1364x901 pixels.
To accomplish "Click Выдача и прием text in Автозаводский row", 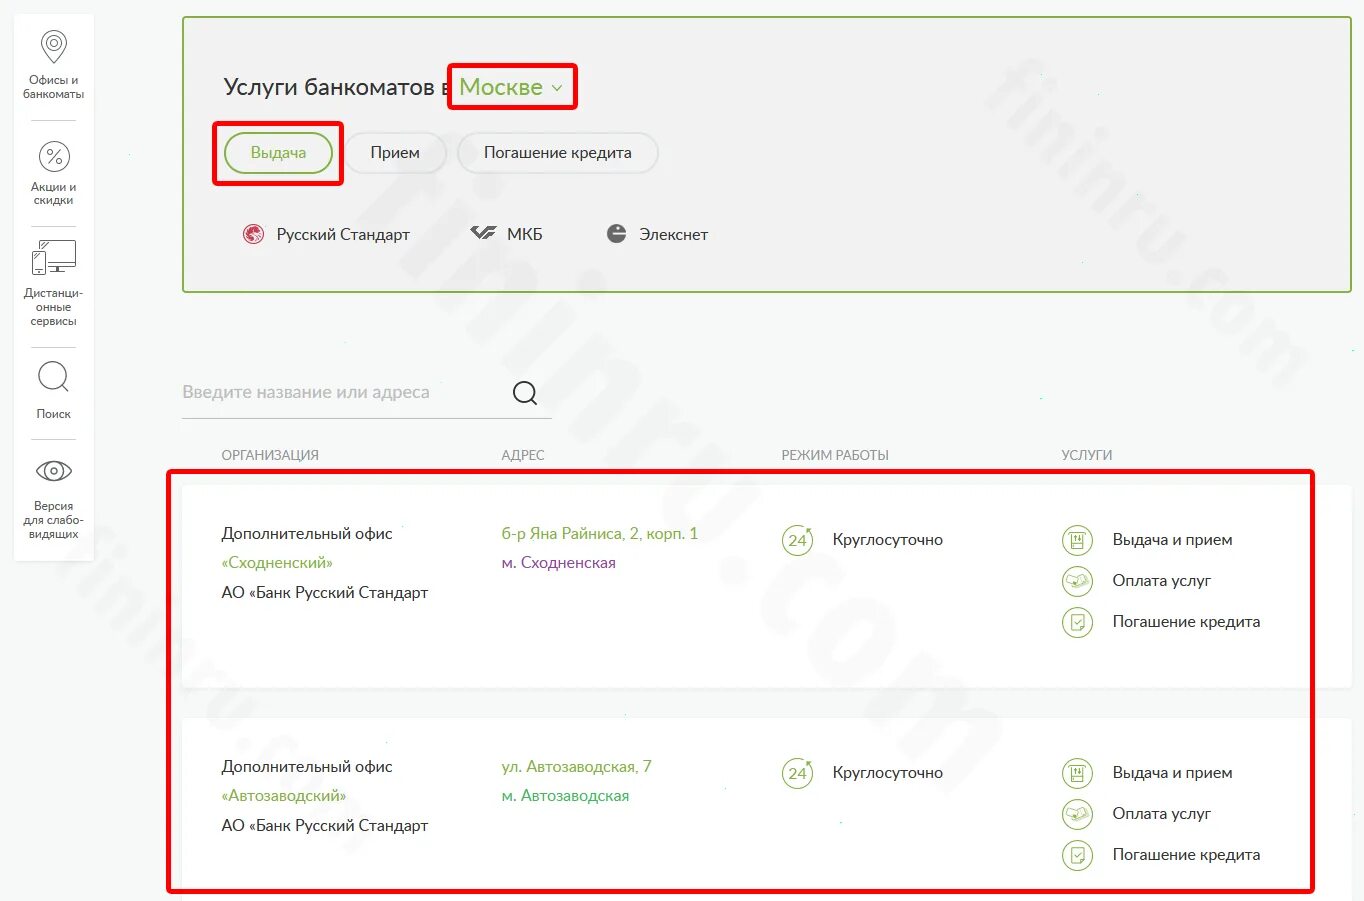I will (1172, 773).
